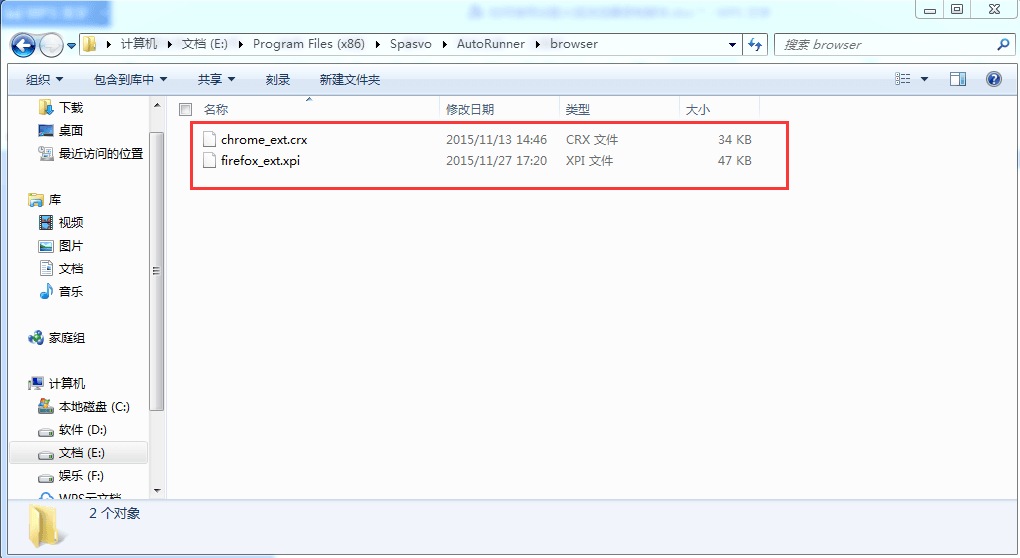This screenshot has height=558, width=1020.
Task: Click the 音乐 music note icon
Action: point(46,291)
